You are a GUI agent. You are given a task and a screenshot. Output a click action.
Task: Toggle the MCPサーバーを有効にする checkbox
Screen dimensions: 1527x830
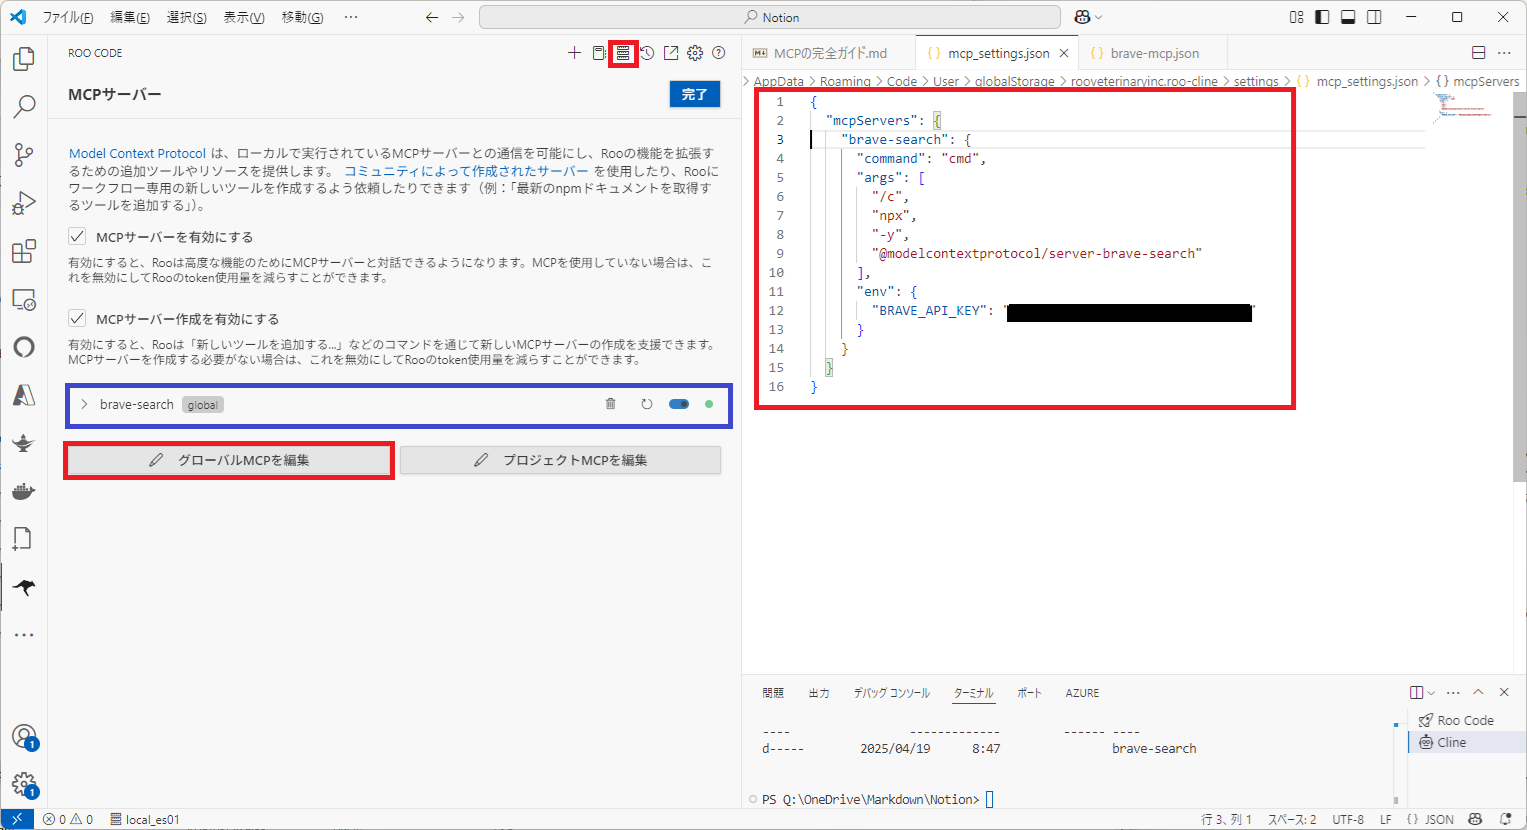pyautogui.click(x=77, y=236)
